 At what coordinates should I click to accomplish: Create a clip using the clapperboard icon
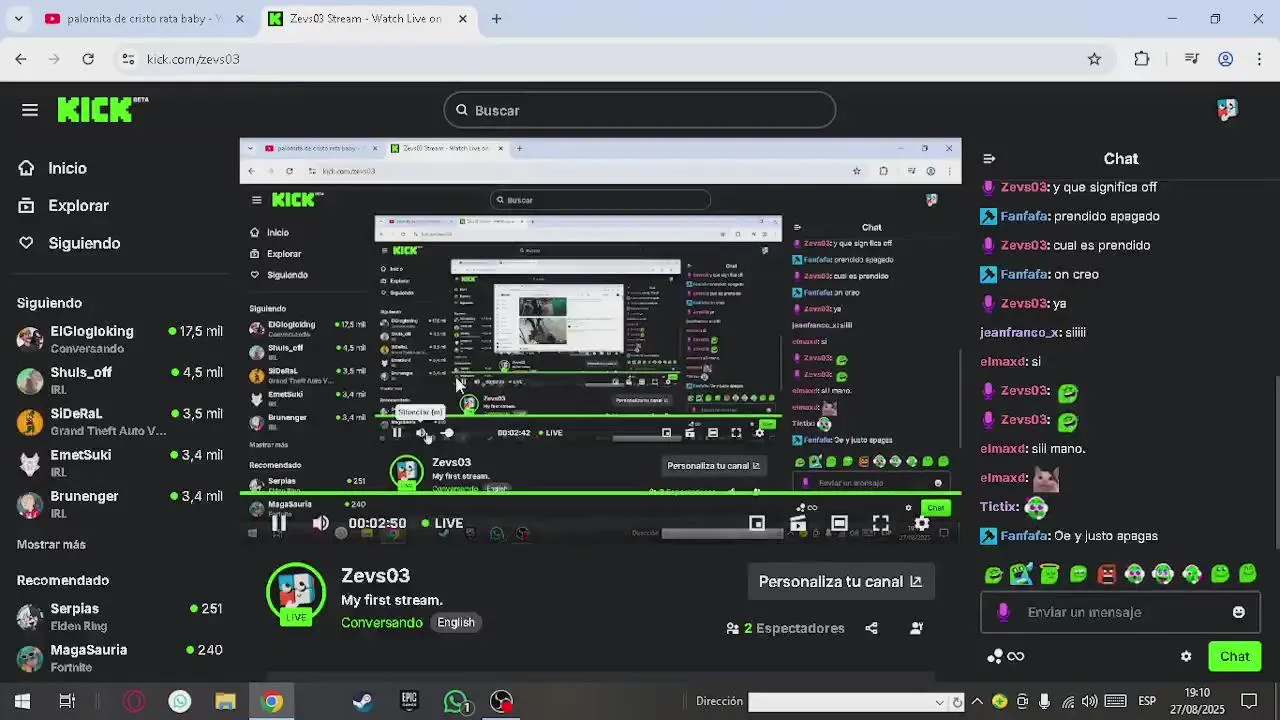pos(798,523)
